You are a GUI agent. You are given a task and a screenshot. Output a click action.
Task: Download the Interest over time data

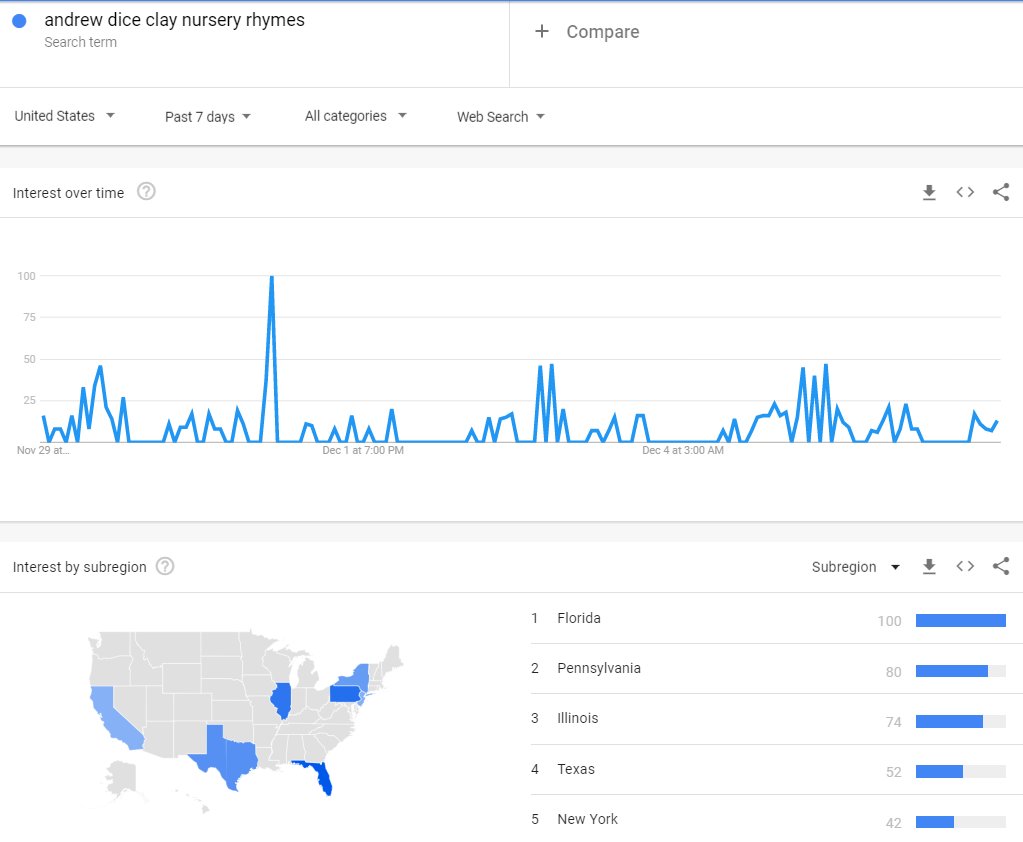coord(929,193)
